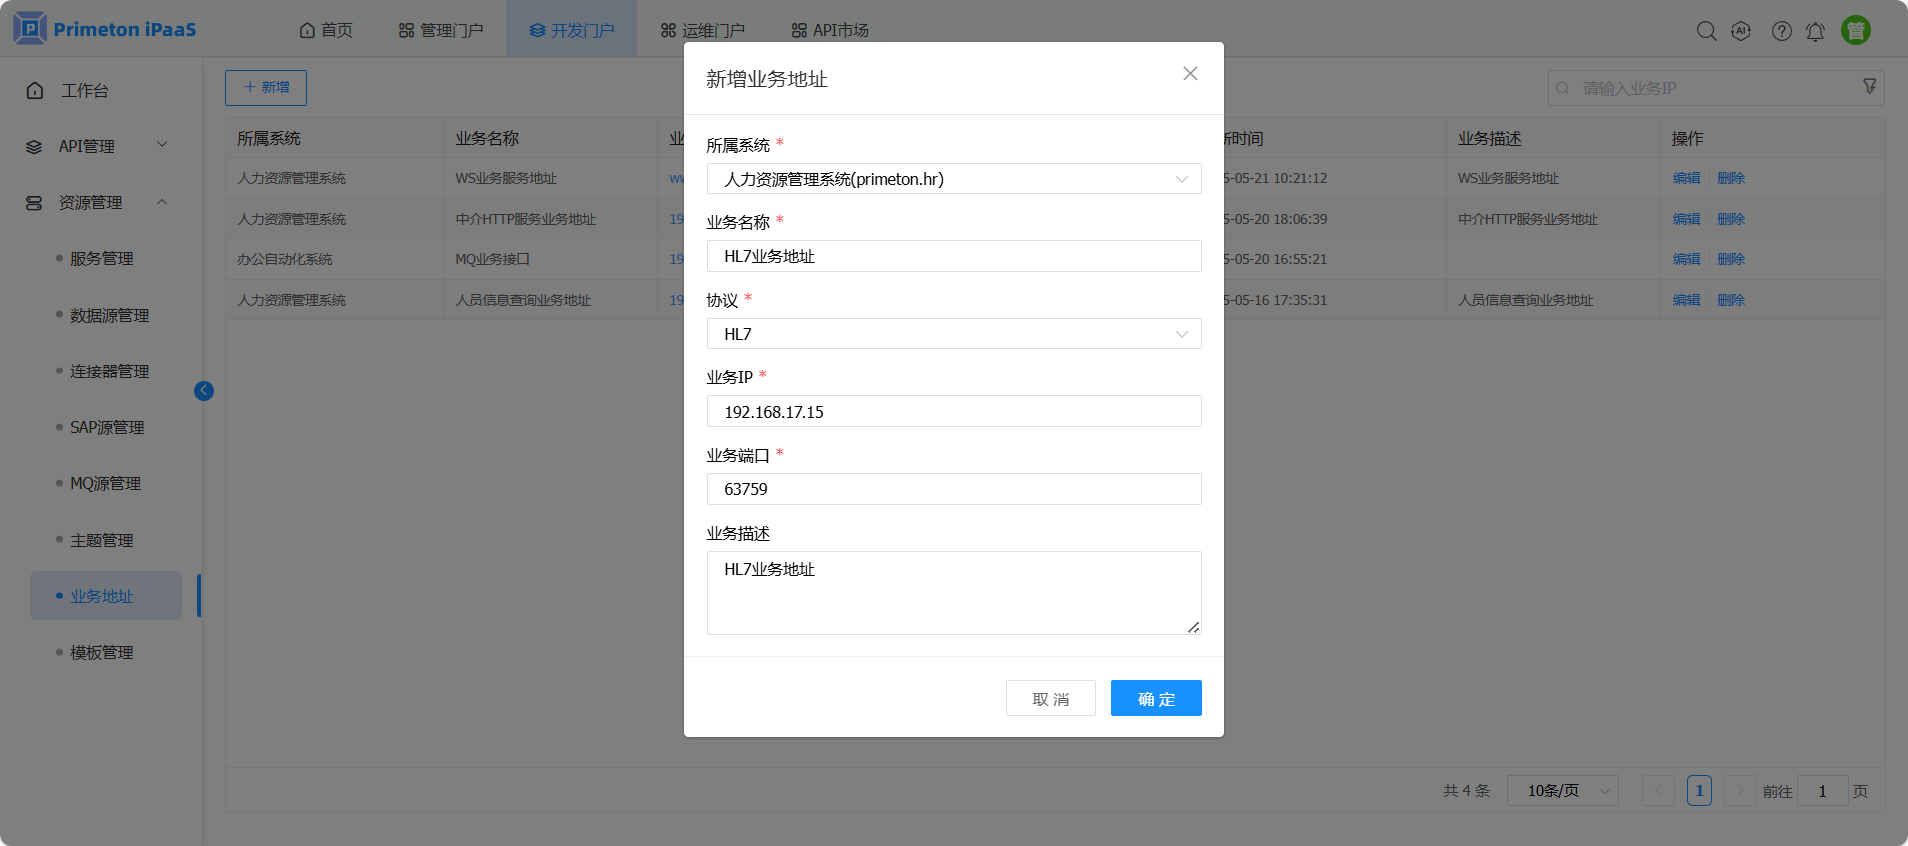Screen dimensions: 1908x846
Task: Open the 10条/页 page size dropdown
Action: (1562, 791)
